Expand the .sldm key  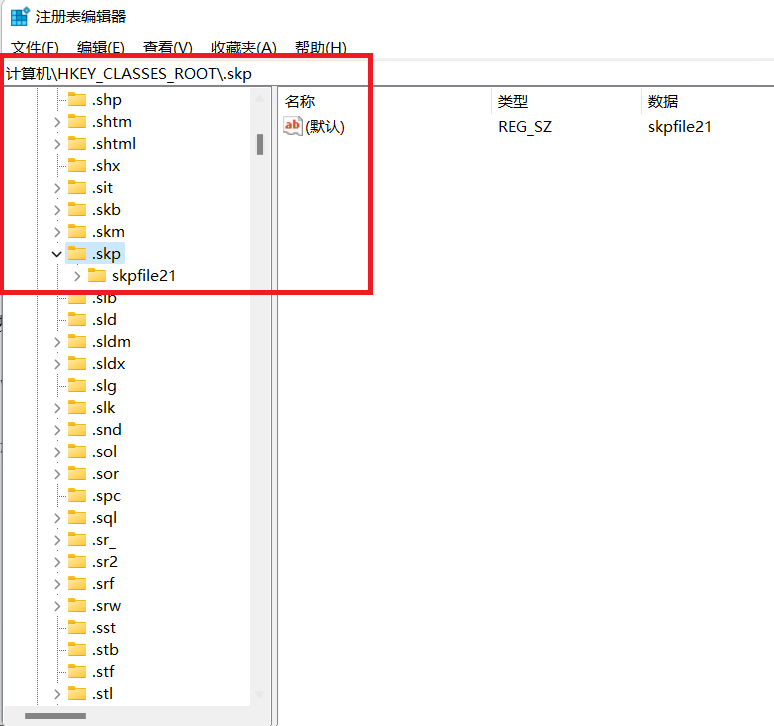[x=57, y=342]
